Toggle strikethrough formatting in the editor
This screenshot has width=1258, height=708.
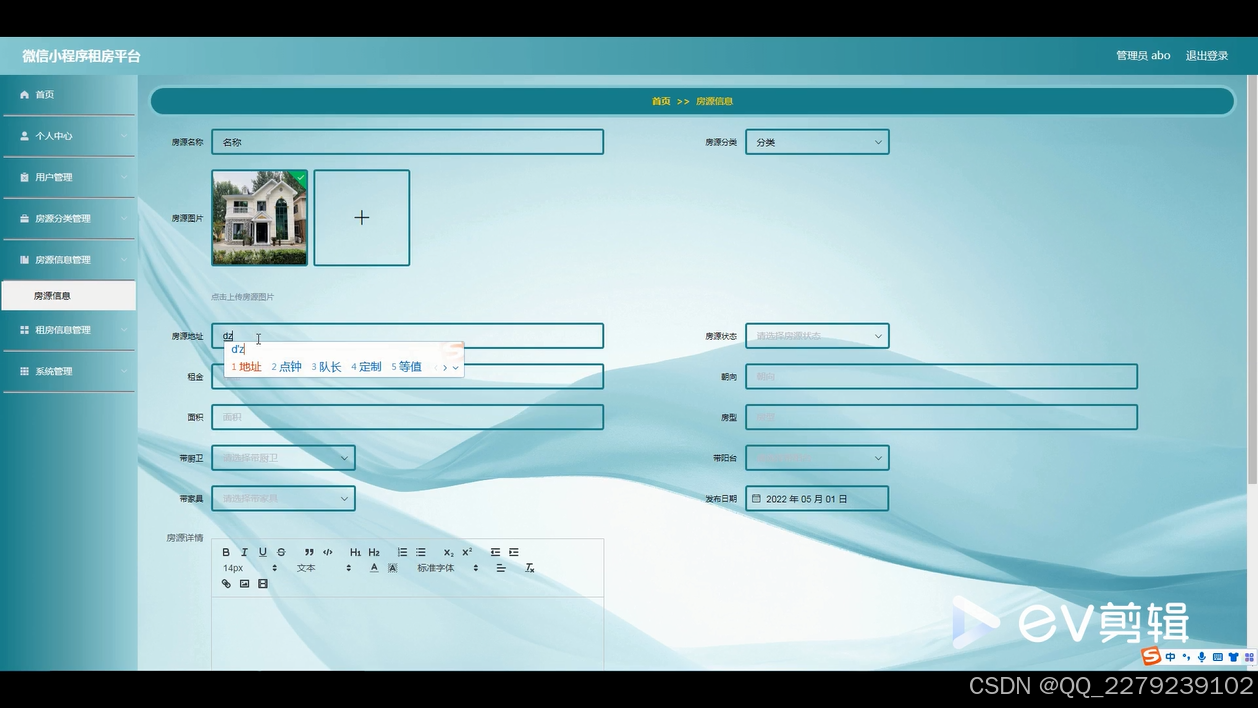coord(281,552)
